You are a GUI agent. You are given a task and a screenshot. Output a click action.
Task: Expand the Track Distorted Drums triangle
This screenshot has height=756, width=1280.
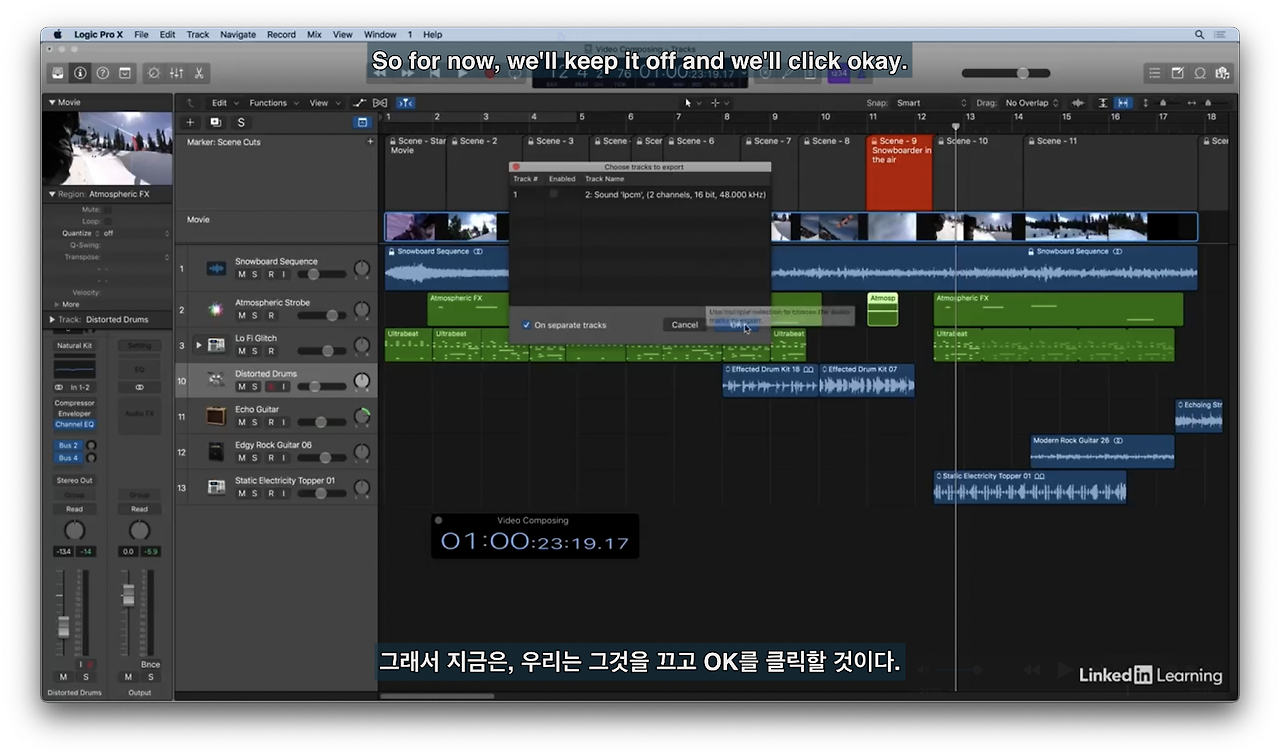pyautogui.click(x=52, y=320)
